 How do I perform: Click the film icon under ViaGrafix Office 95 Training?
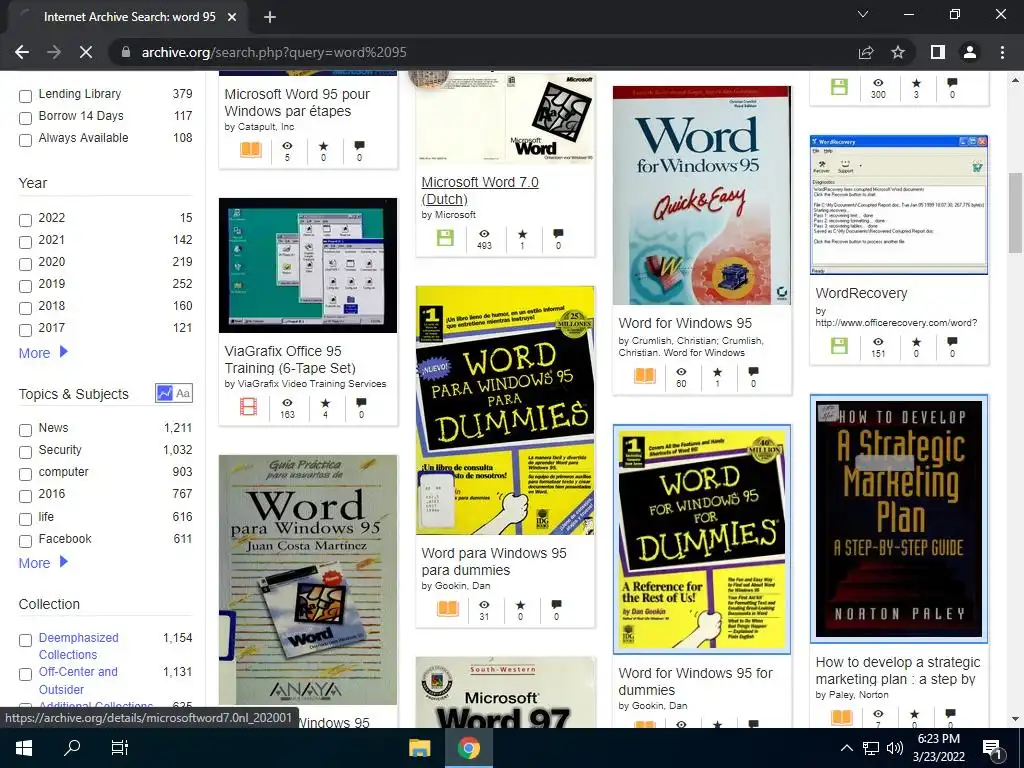click(248, 406)
